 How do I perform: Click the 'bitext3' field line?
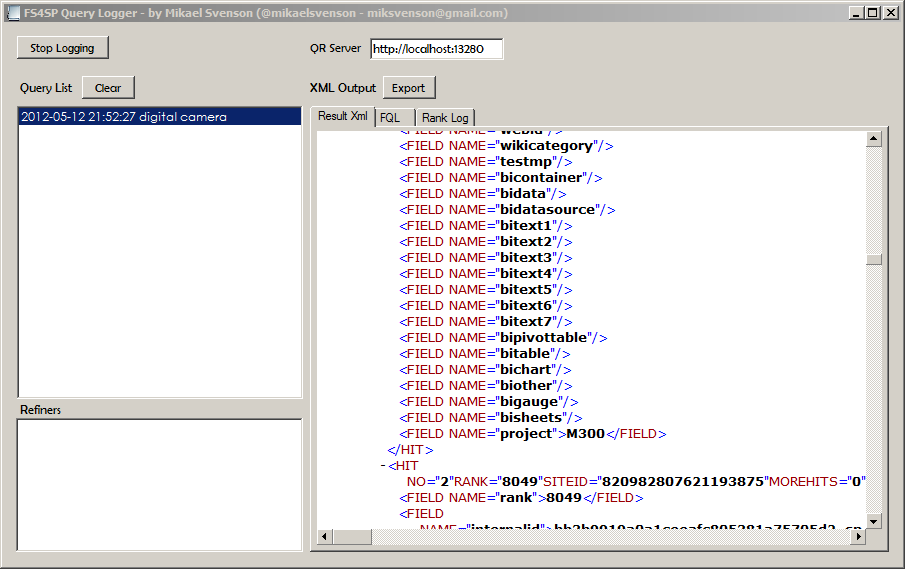pyautogui.click(x=486, y=258)
